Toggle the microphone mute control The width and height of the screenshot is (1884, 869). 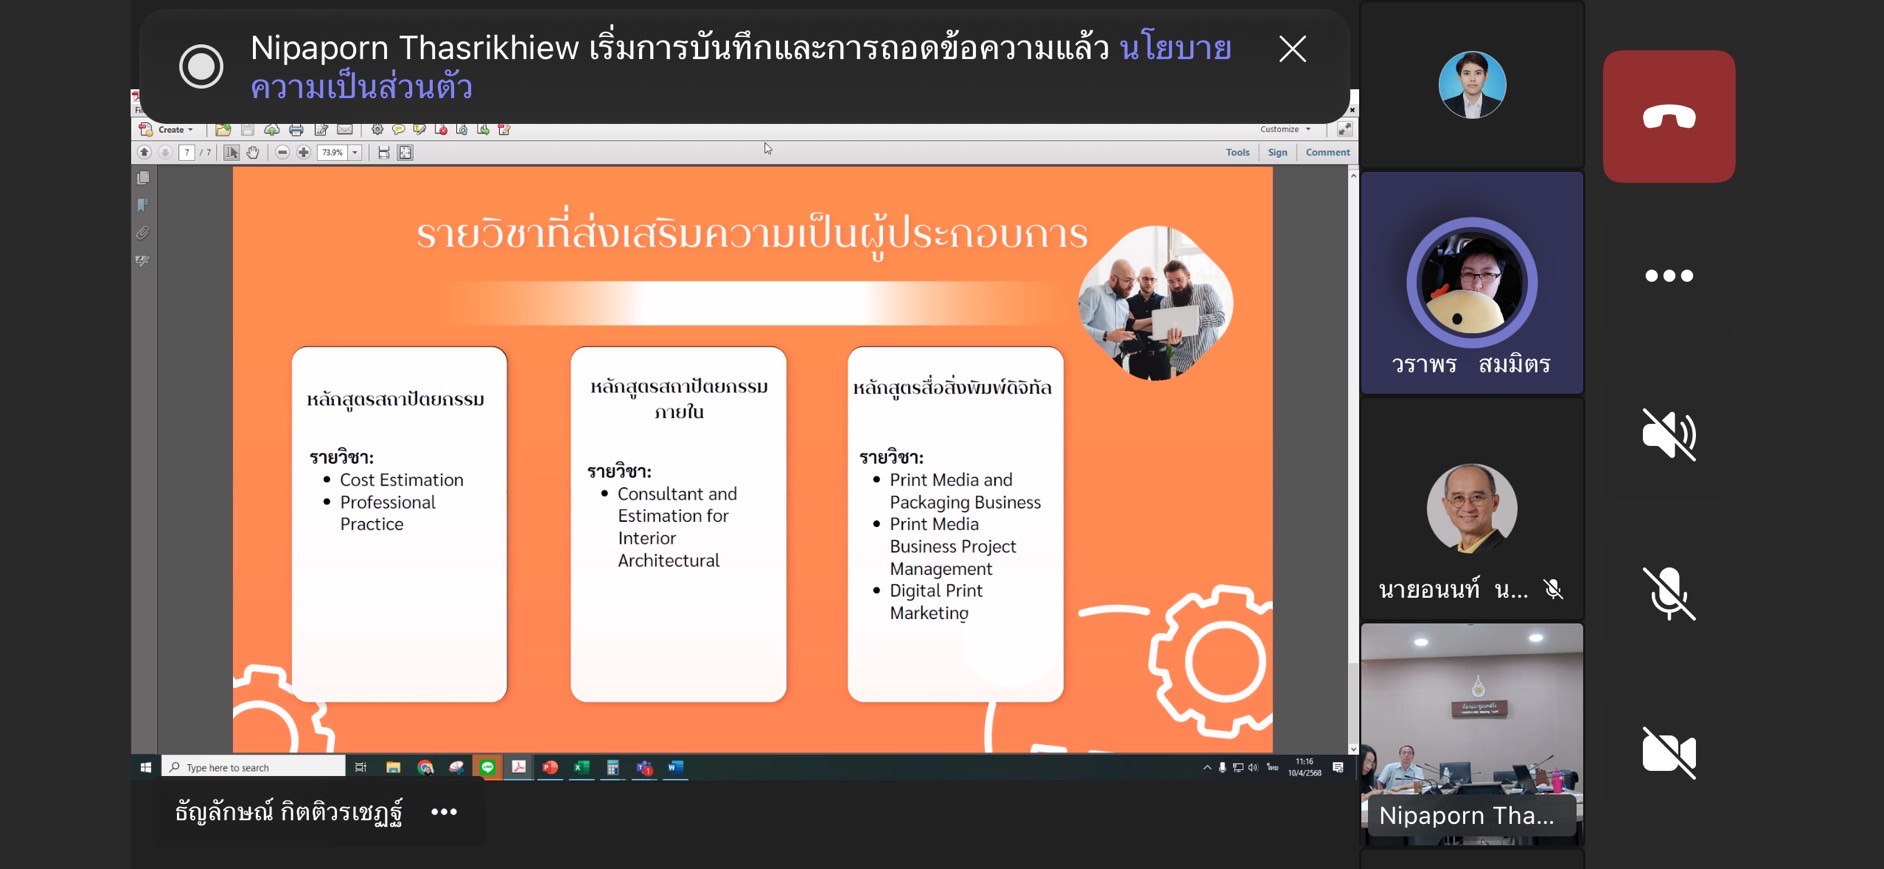tap(1669, 593)
